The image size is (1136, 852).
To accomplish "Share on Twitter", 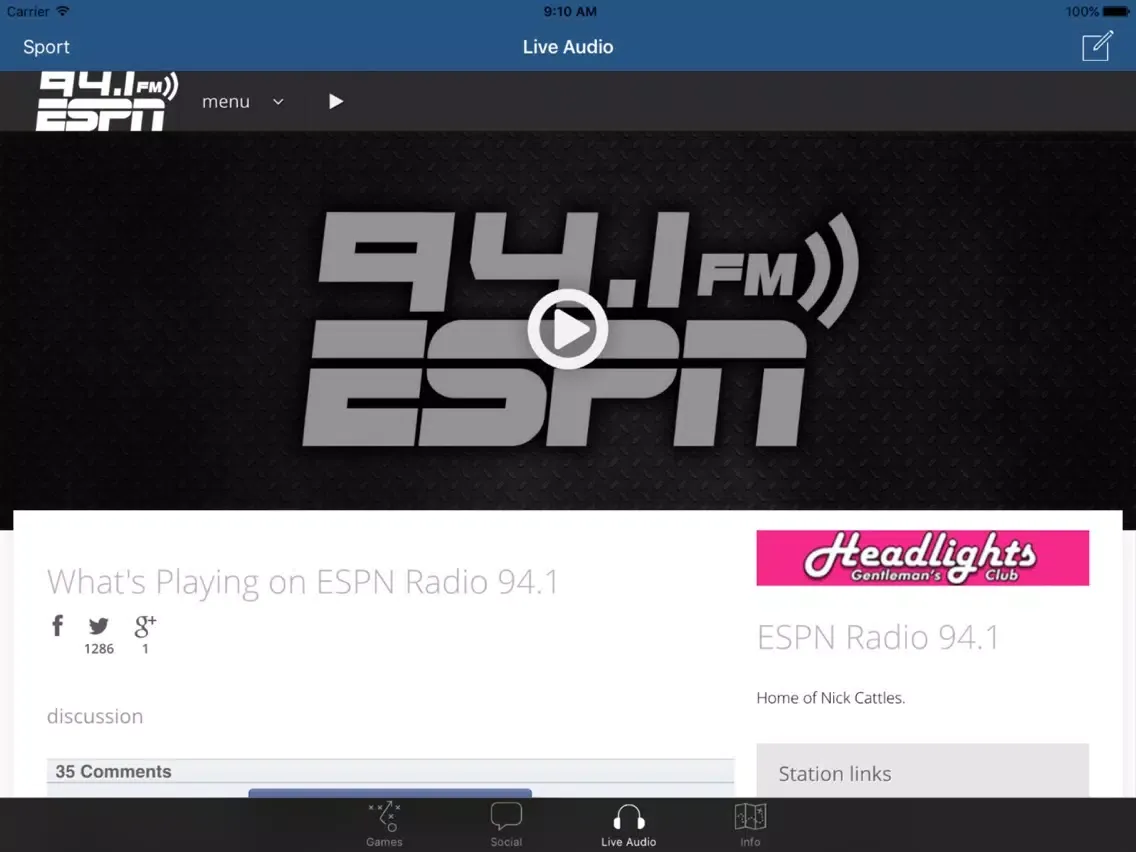I will click(99, 625).
